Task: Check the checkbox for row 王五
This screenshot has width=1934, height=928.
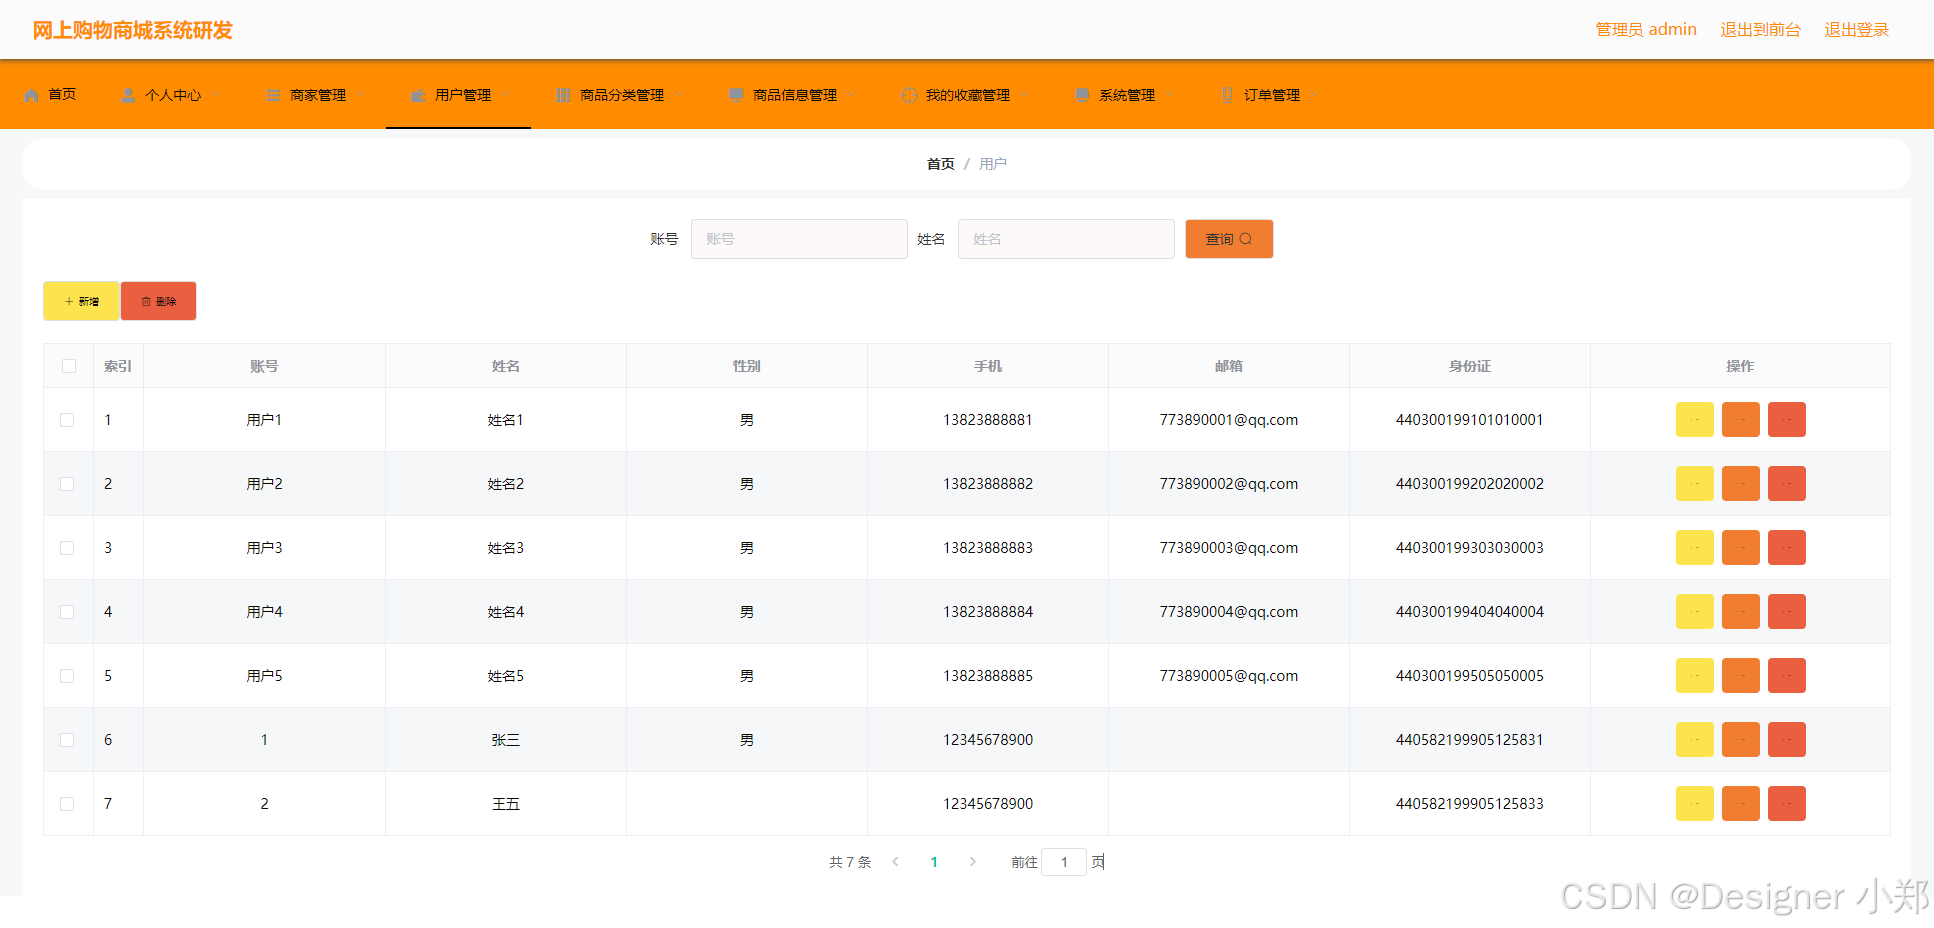Action: tap(67, 804)
